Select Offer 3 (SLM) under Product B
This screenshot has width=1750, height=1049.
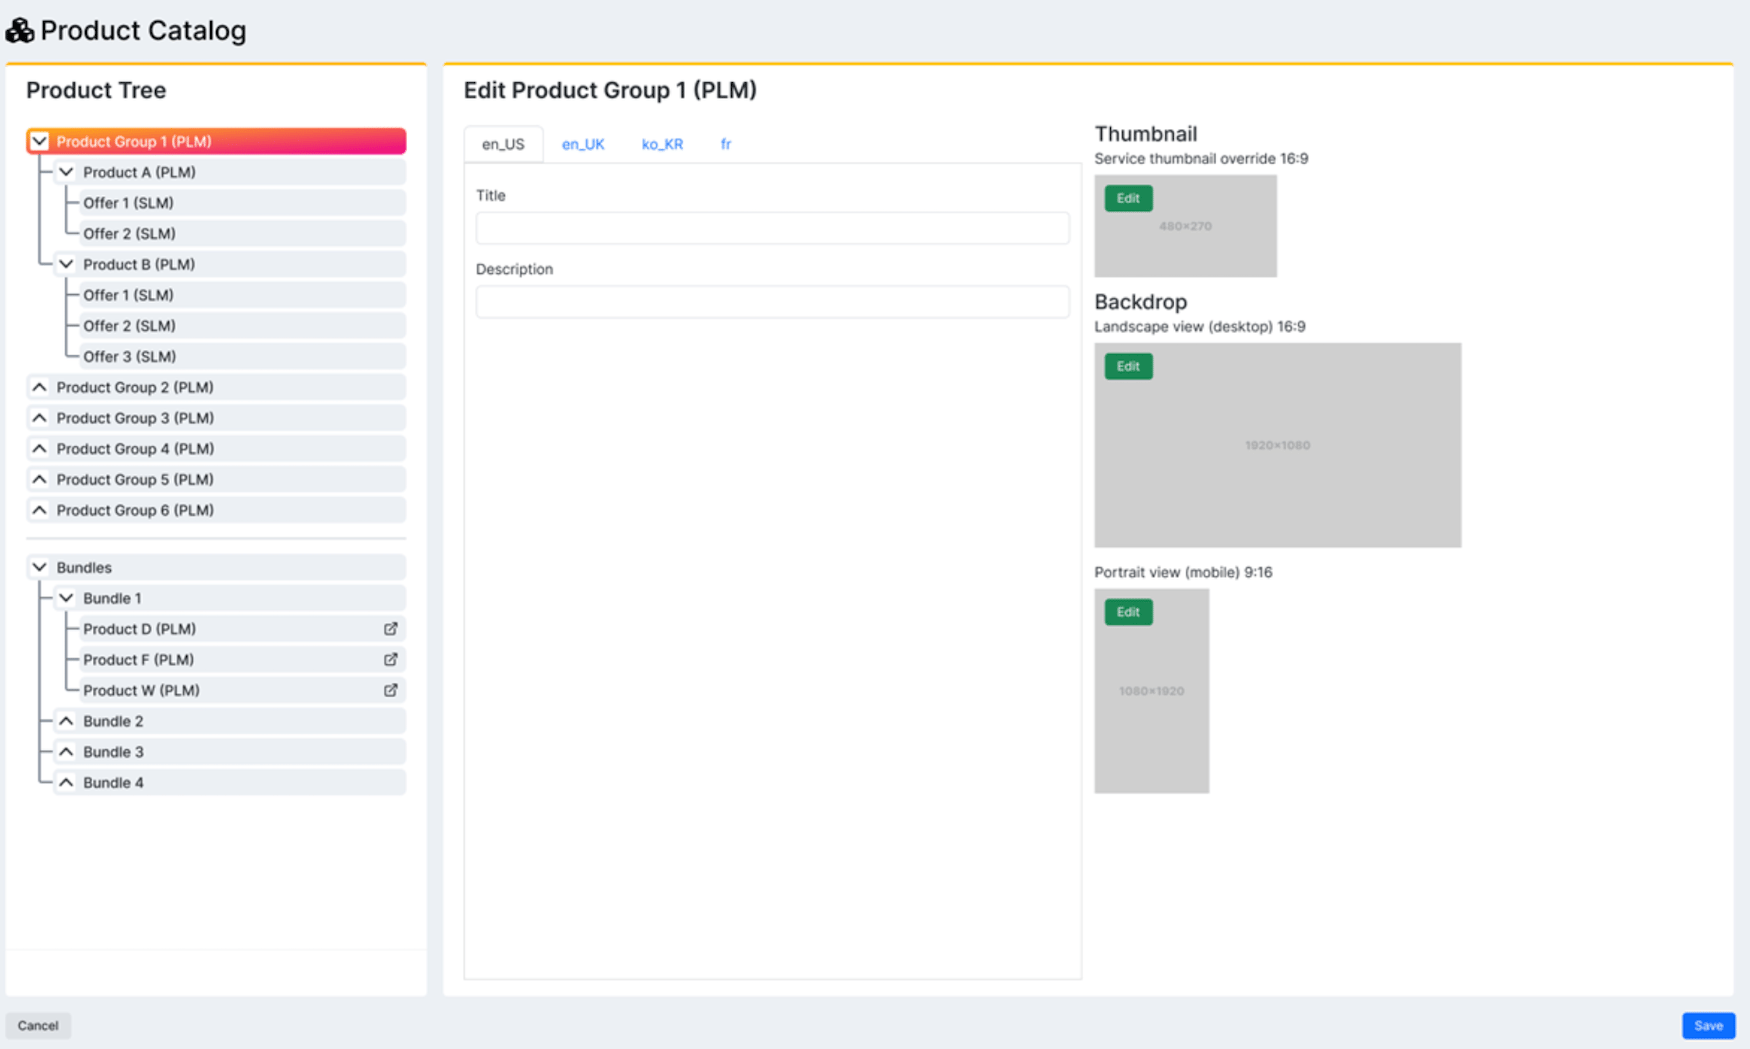click(242, 356)
